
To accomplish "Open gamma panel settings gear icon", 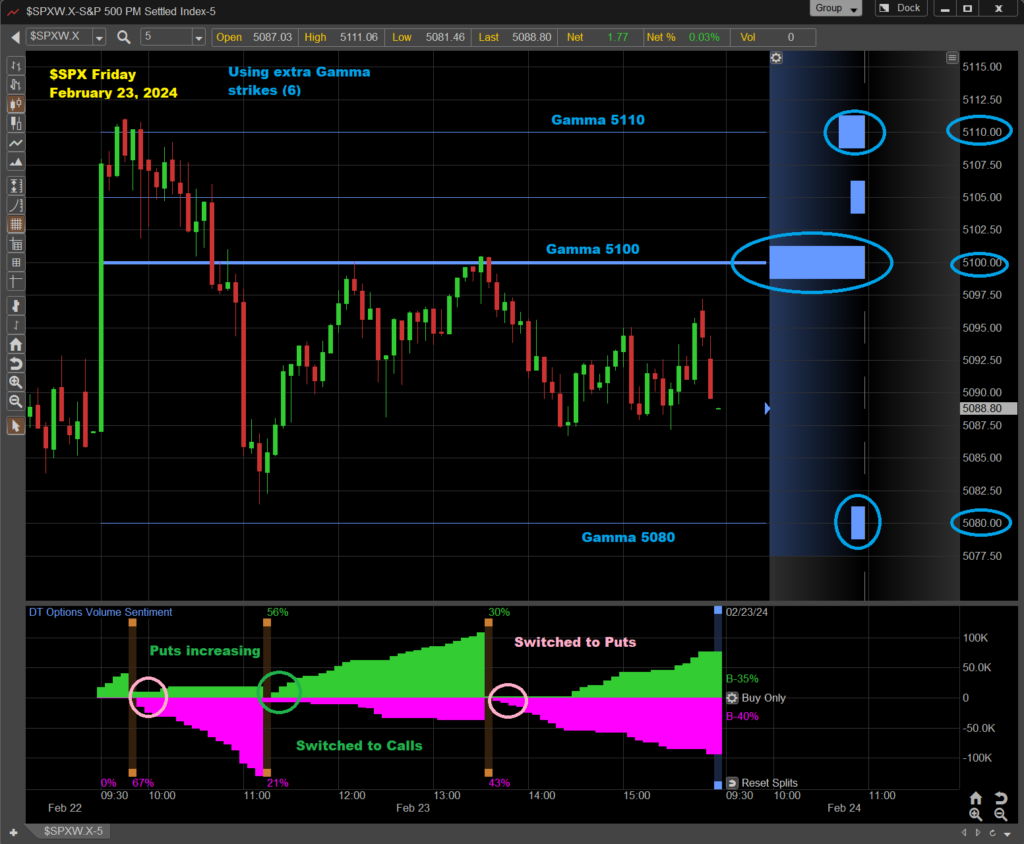I will [x=776, y=58].
